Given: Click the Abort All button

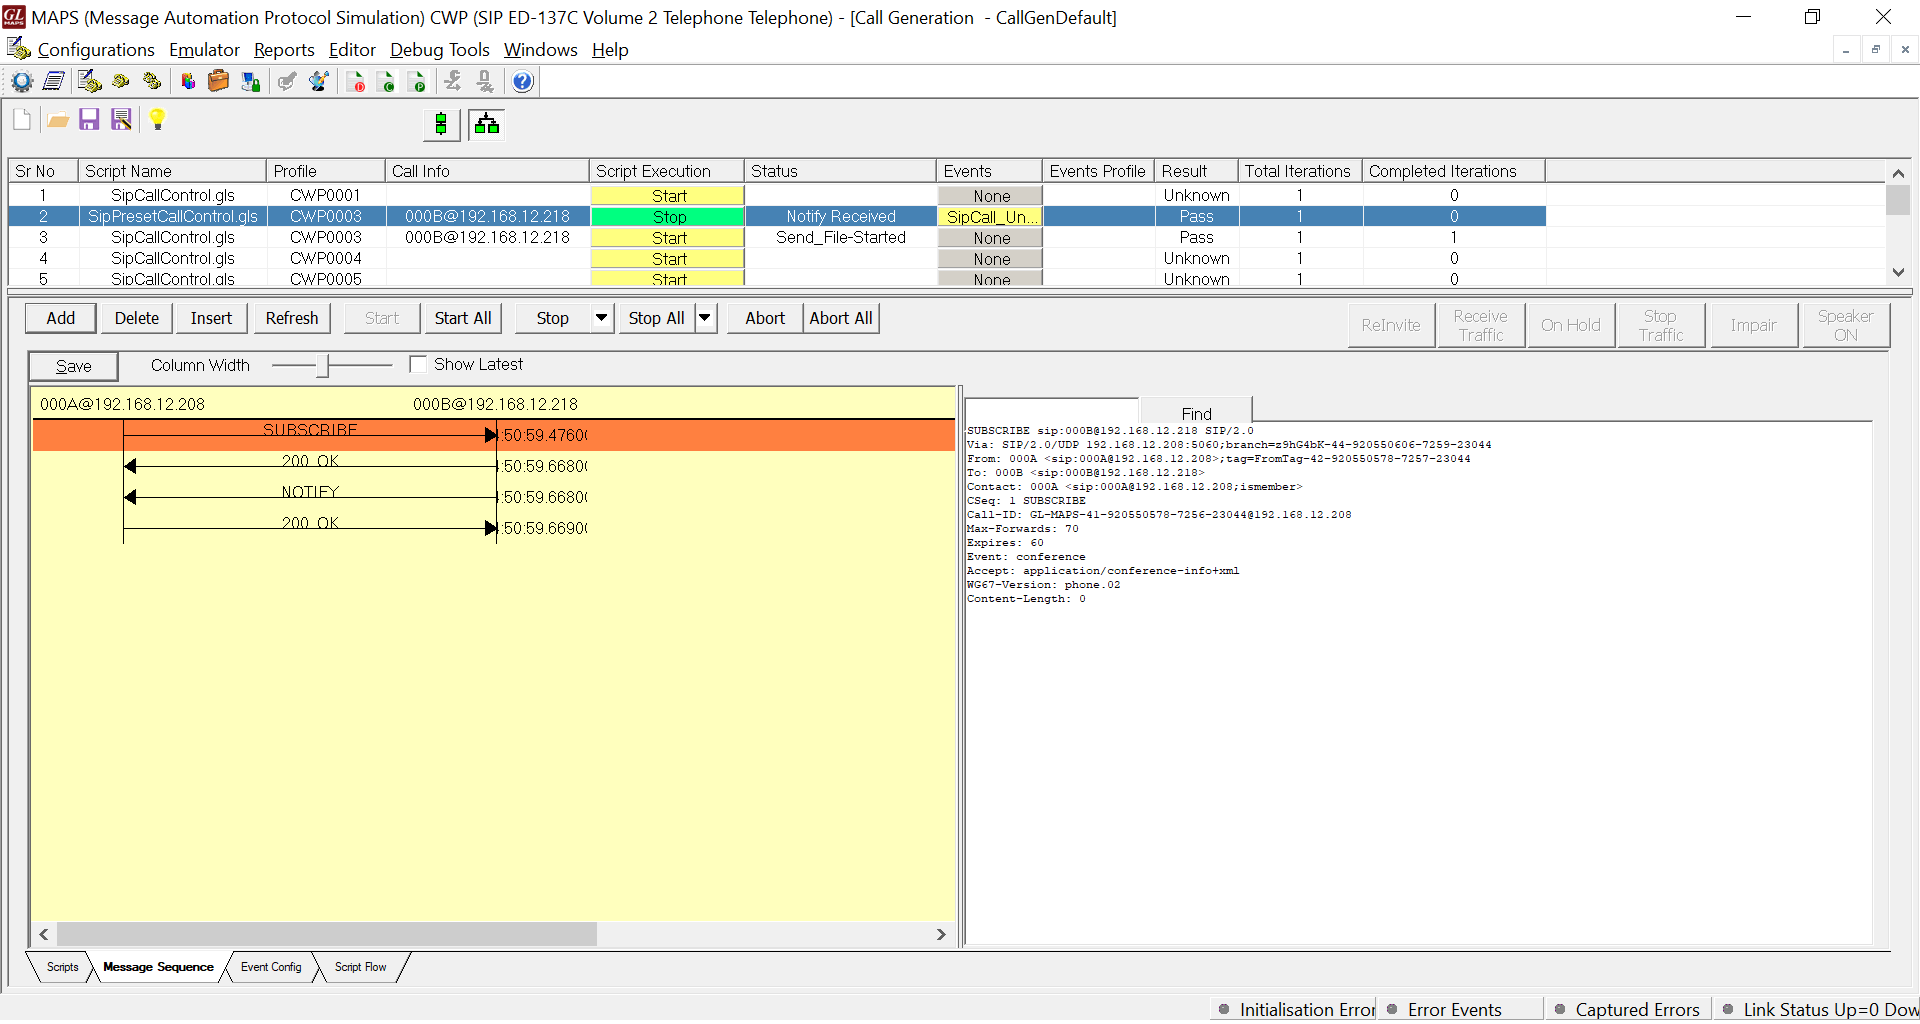Looking at the screenshot, I should (x=841, y=318).
